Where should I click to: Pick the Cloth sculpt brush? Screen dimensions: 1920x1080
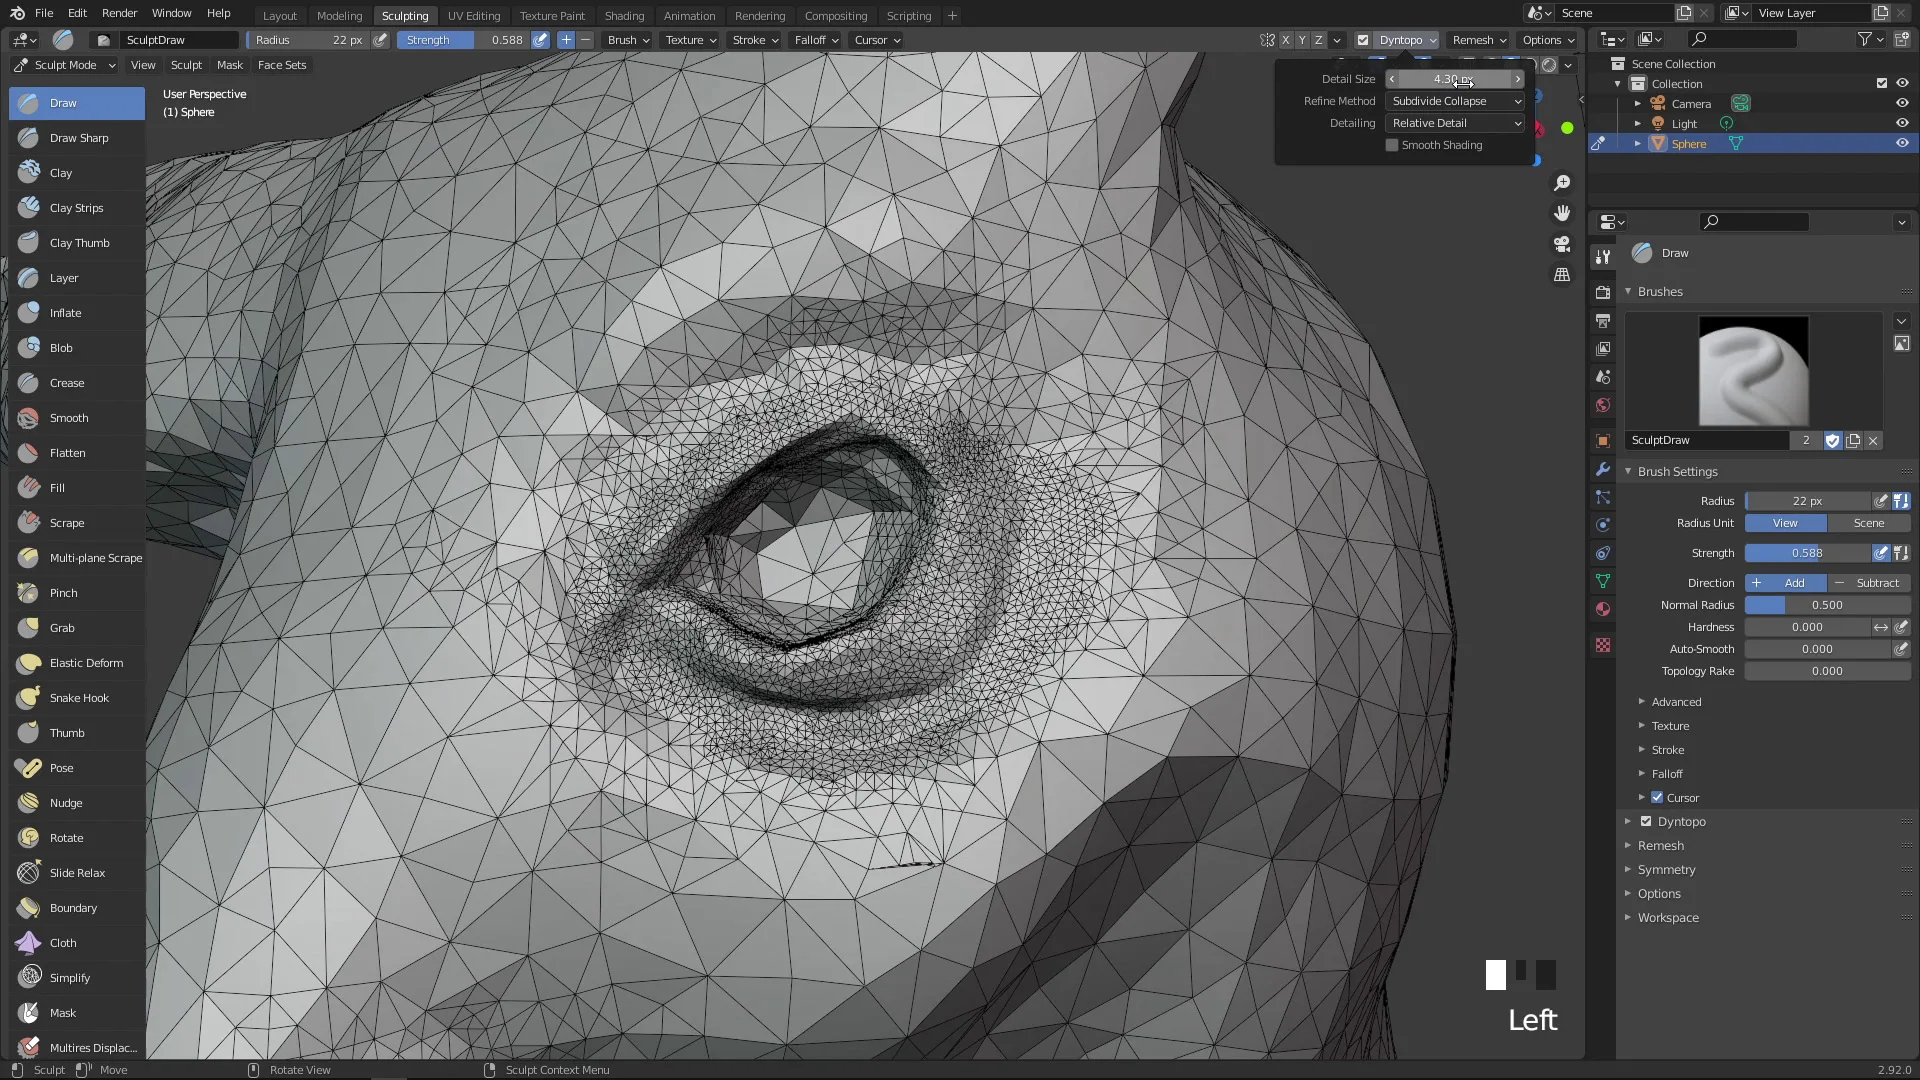(x=62, y=943)
